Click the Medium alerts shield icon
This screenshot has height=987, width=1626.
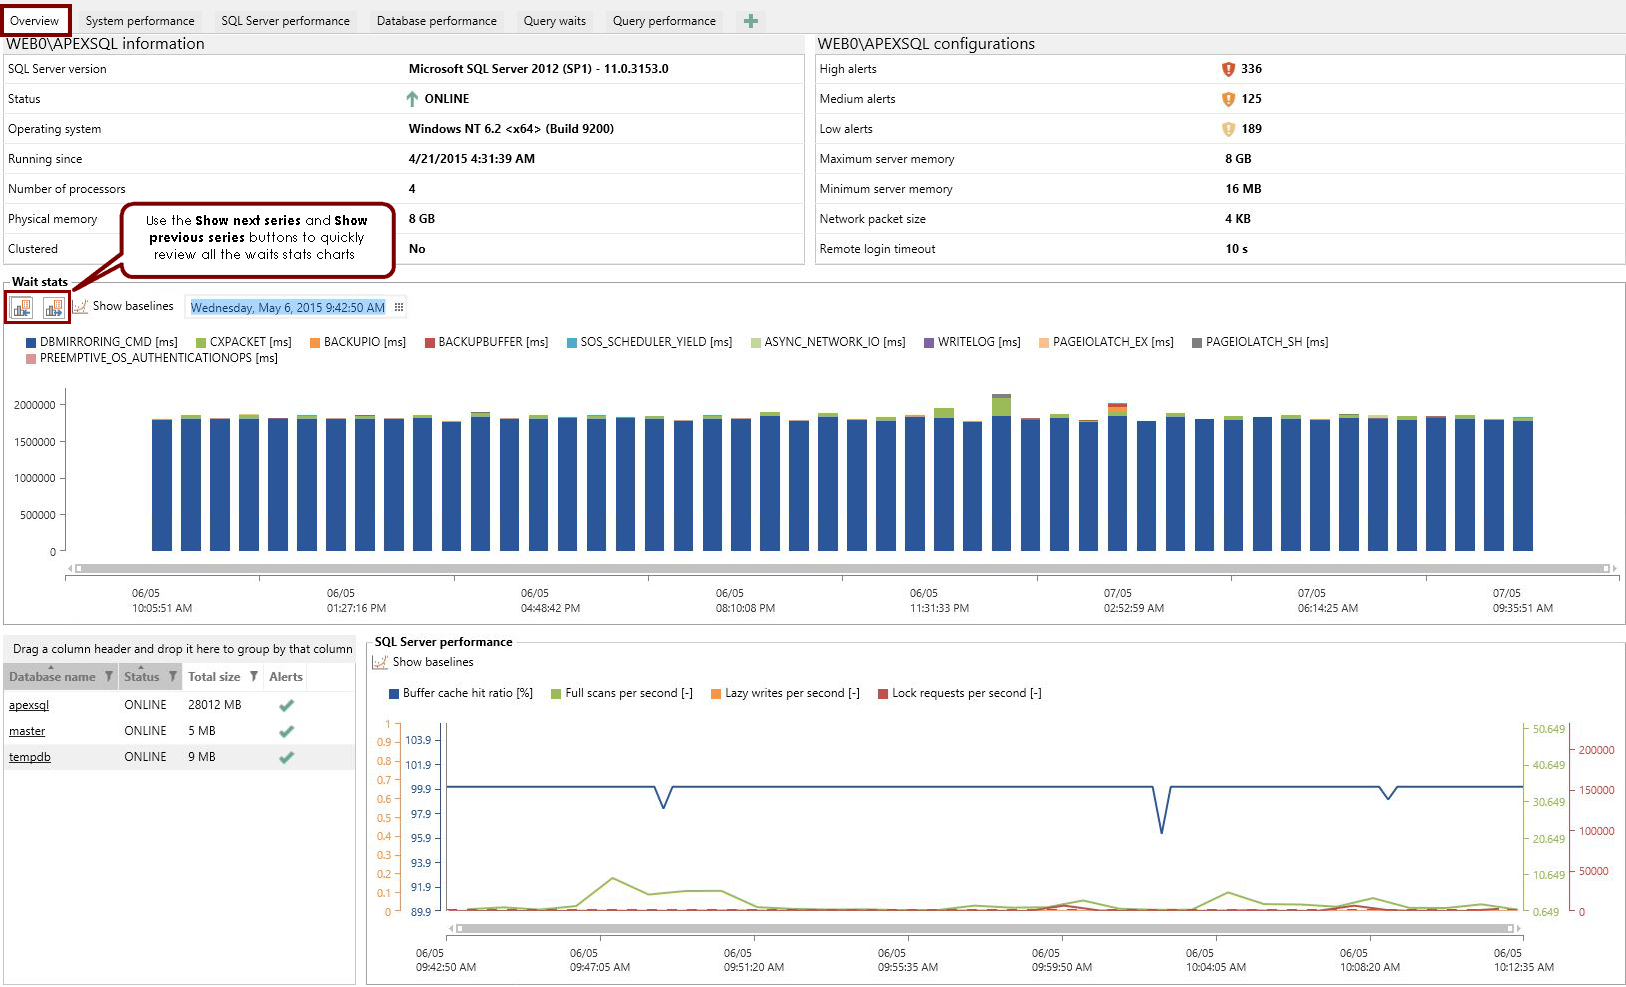point(1228,99)
